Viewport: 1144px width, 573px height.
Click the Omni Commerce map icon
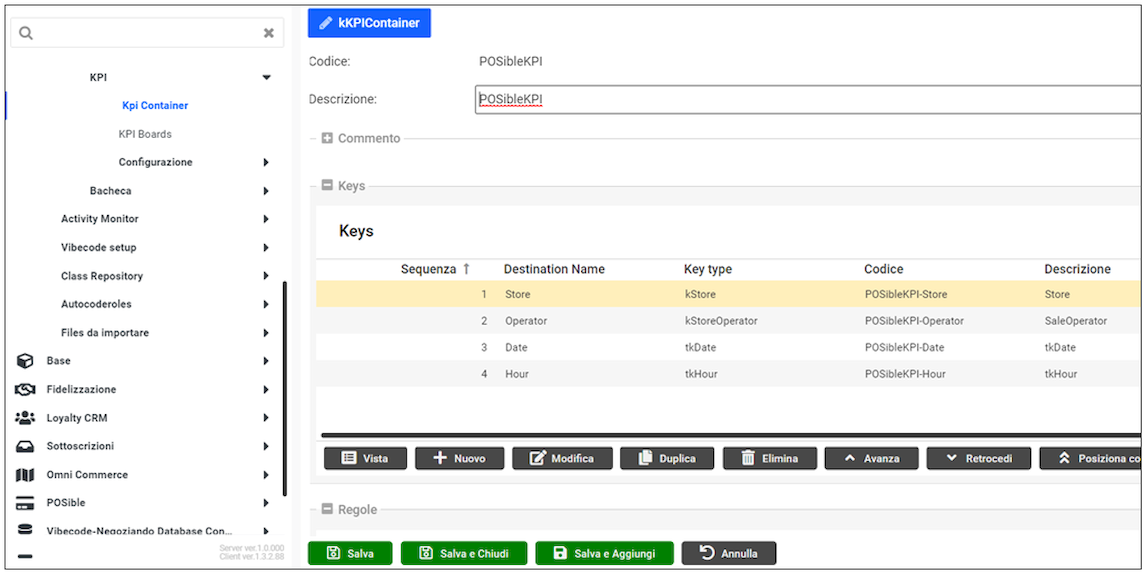pos(26,475)
